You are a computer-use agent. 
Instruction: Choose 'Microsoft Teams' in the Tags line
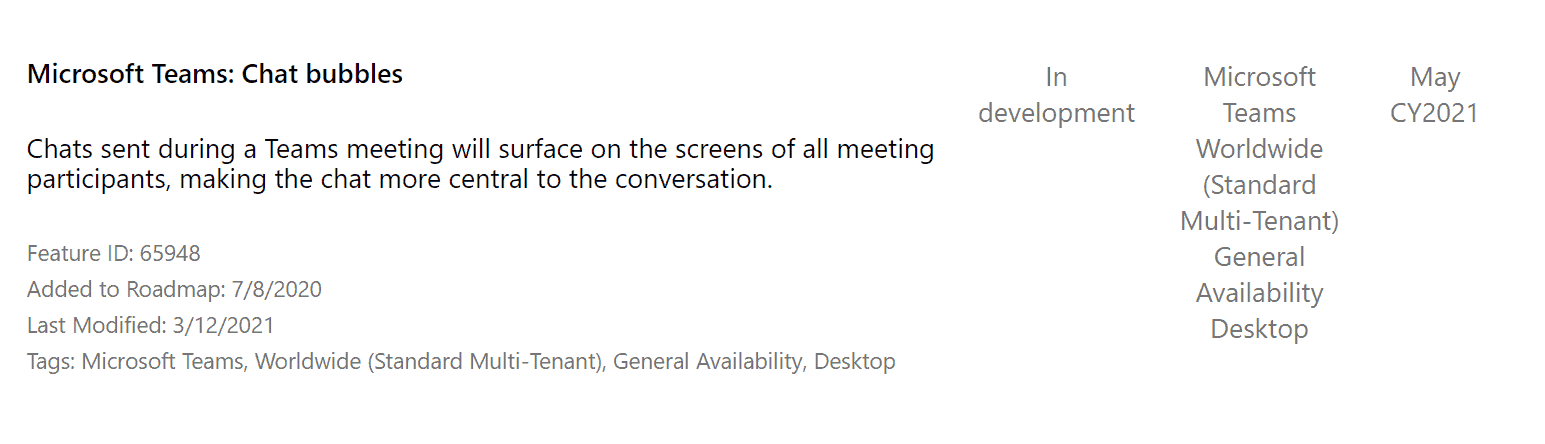(163, 362)
